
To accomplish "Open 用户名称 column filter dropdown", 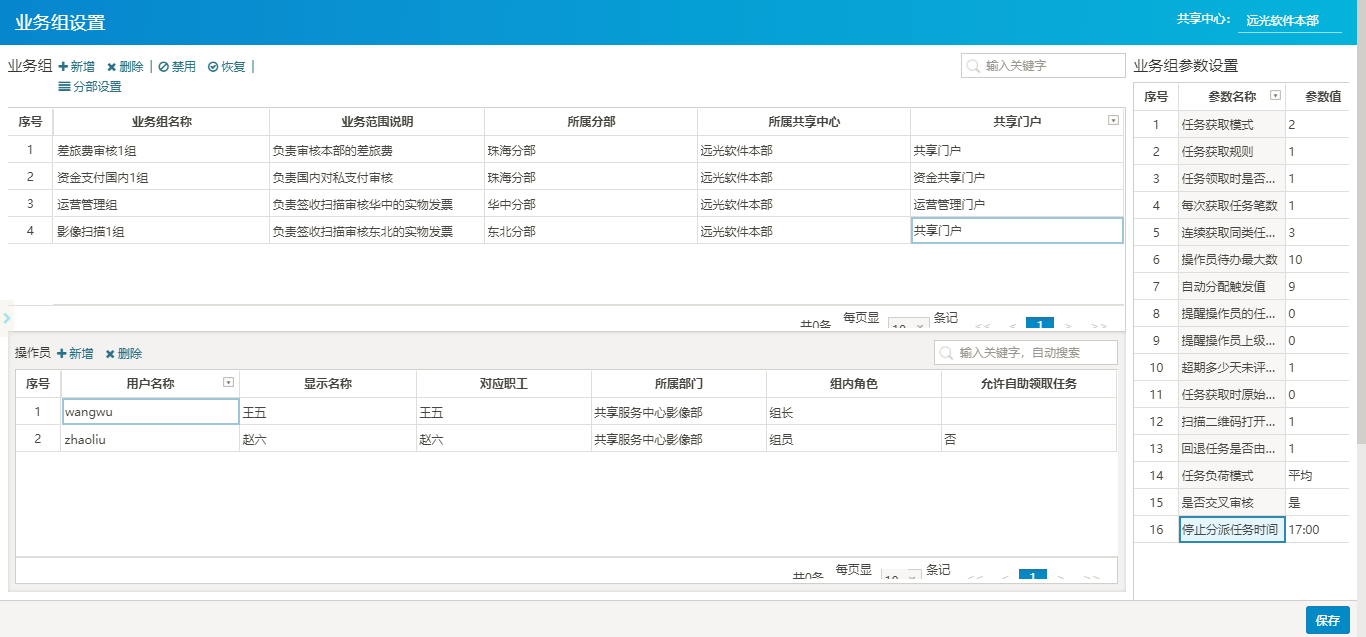I will coord(228,383).
